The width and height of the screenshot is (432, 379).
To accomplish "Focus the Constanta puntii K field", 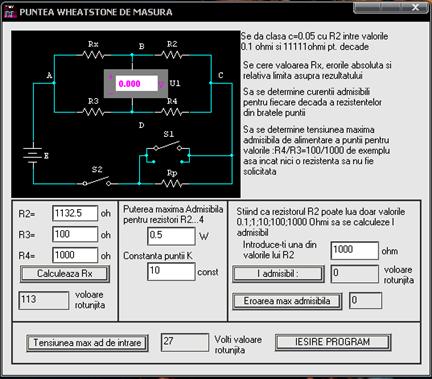I will tap(171, 271).
